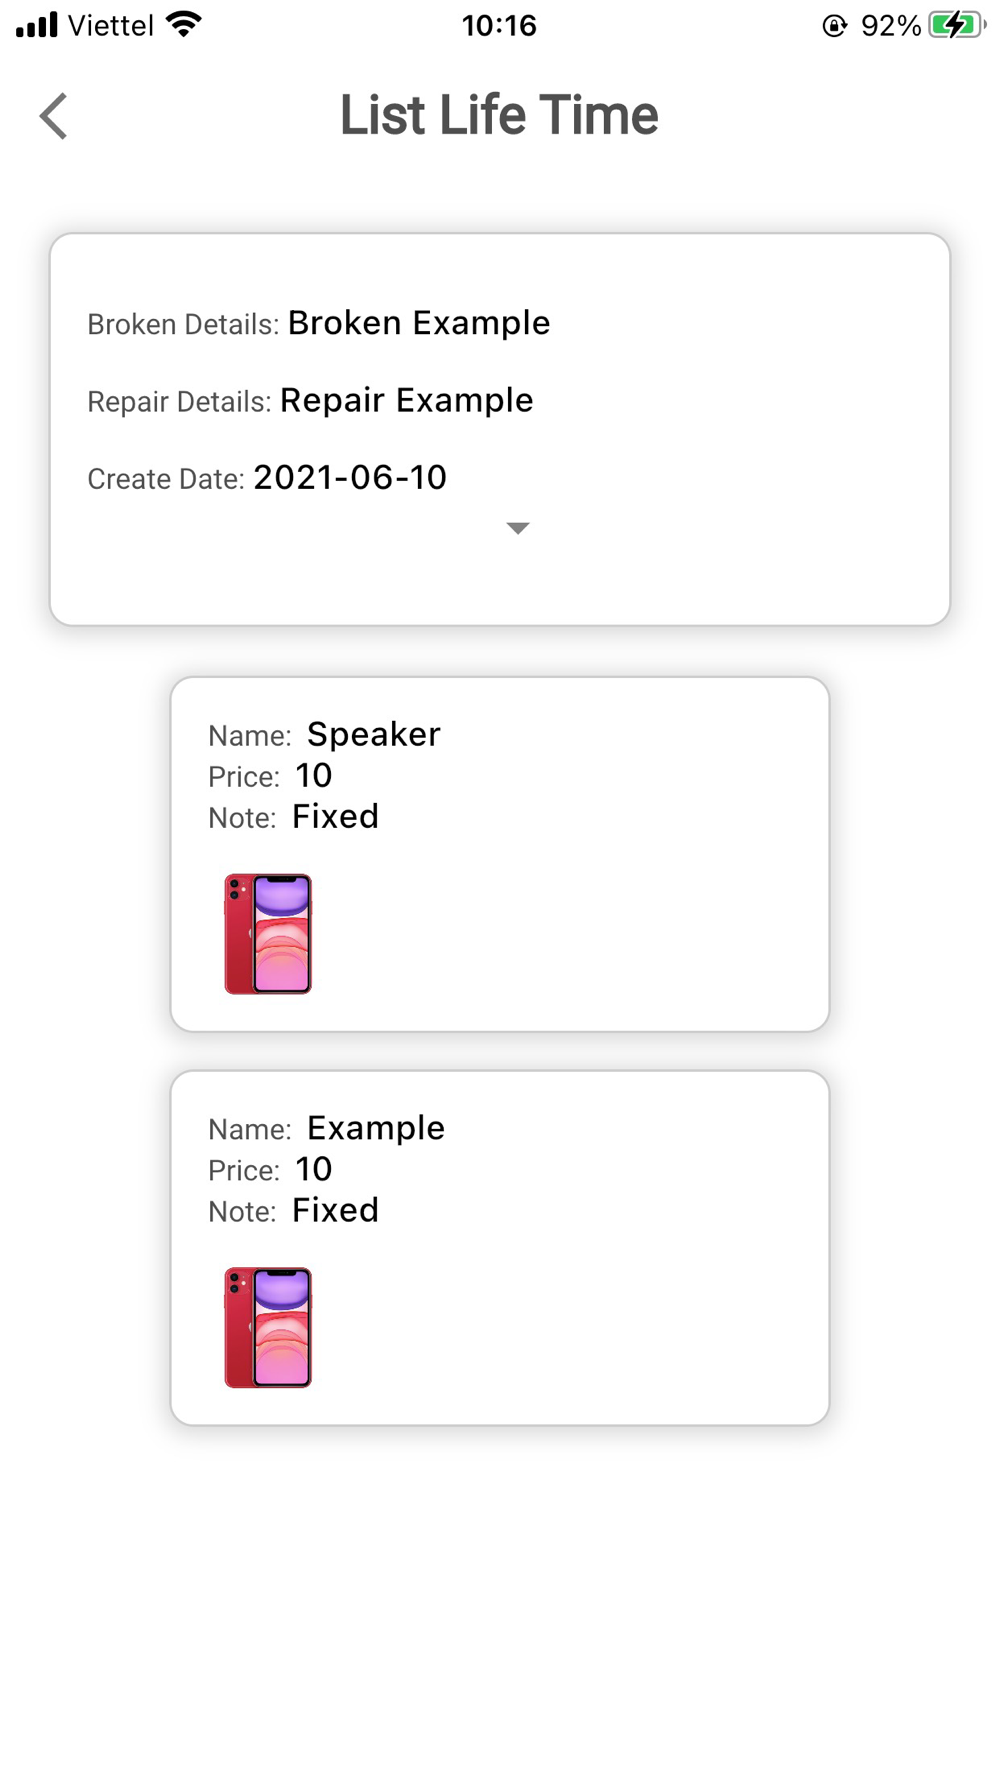Select the Repair Example text

pos(407,400)
